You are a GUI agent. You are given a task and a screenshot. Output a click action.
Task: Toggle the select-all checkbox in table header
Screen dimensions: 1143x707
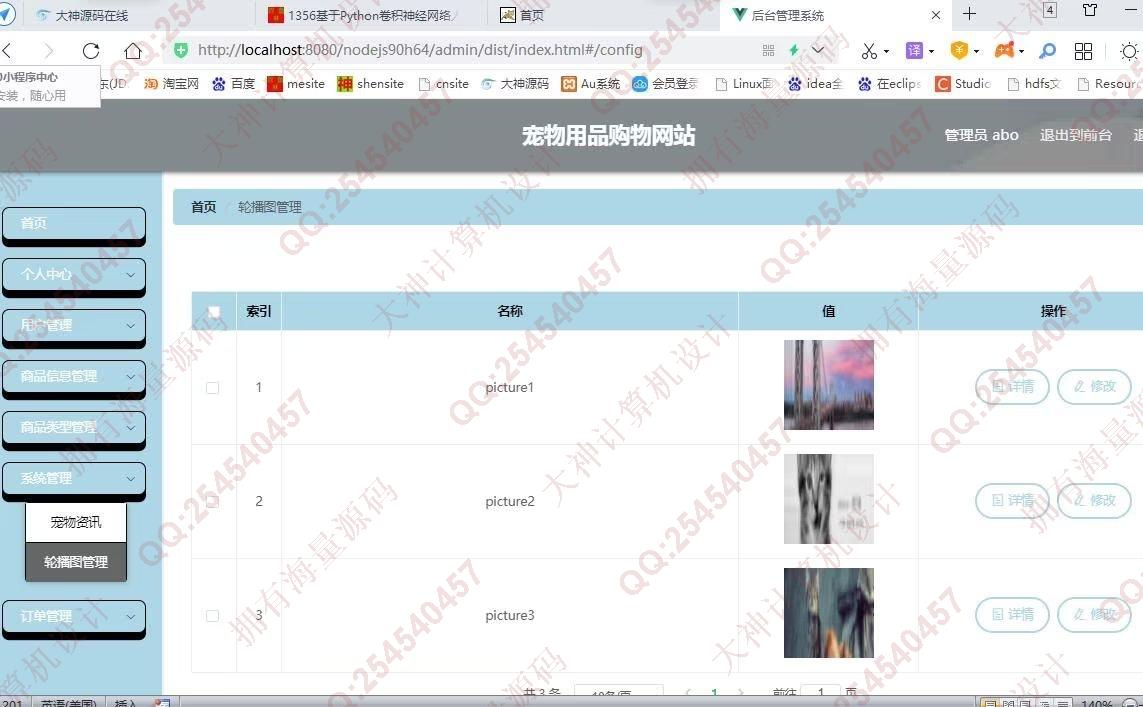click(213, 312)
